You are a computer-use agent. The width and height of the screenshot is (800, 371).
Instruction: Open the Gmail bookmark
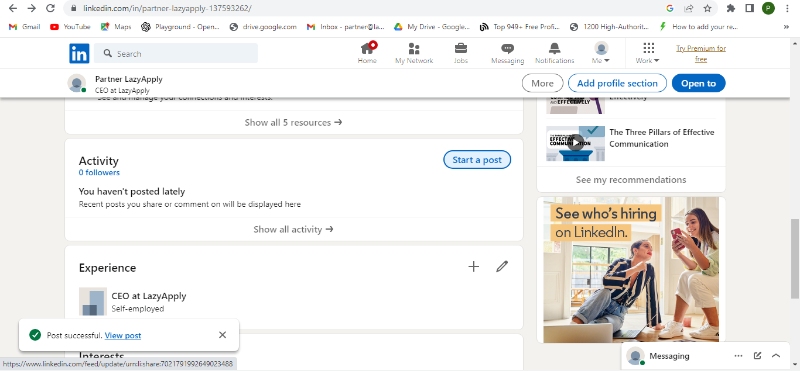click(24, 27)
